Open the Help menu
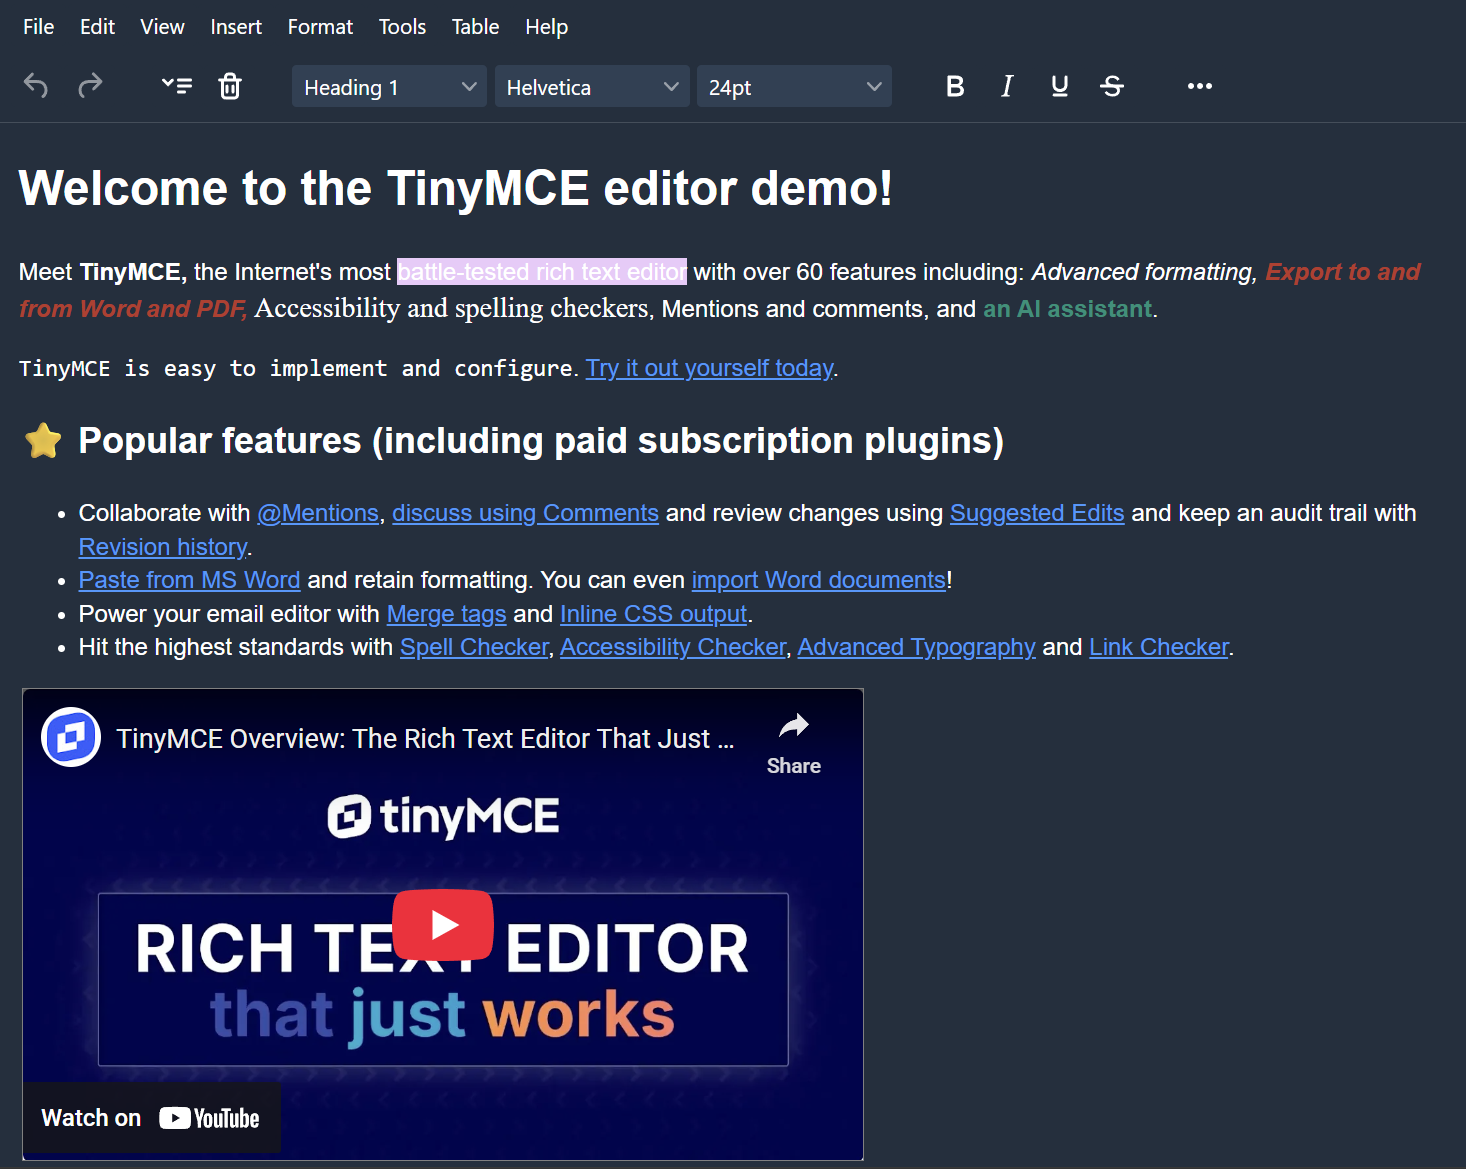 (546, 27)
